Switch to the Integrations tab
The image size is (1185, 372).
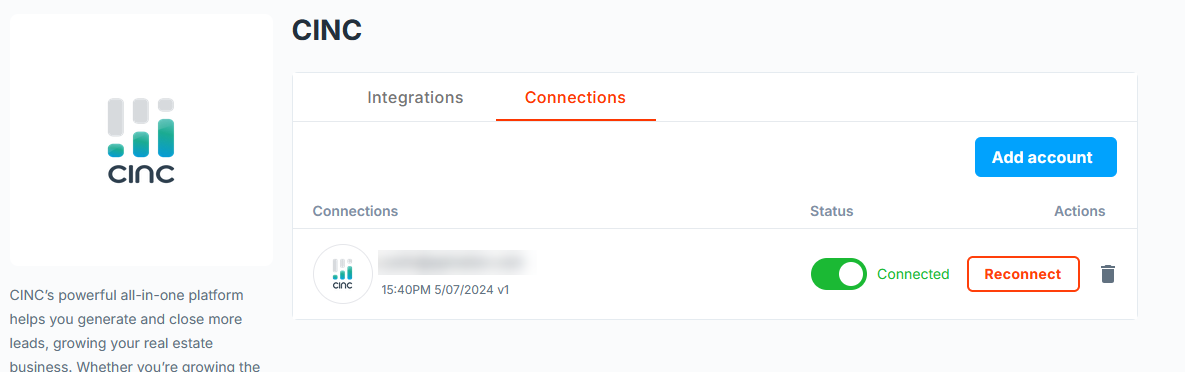[x=415, y=98]
